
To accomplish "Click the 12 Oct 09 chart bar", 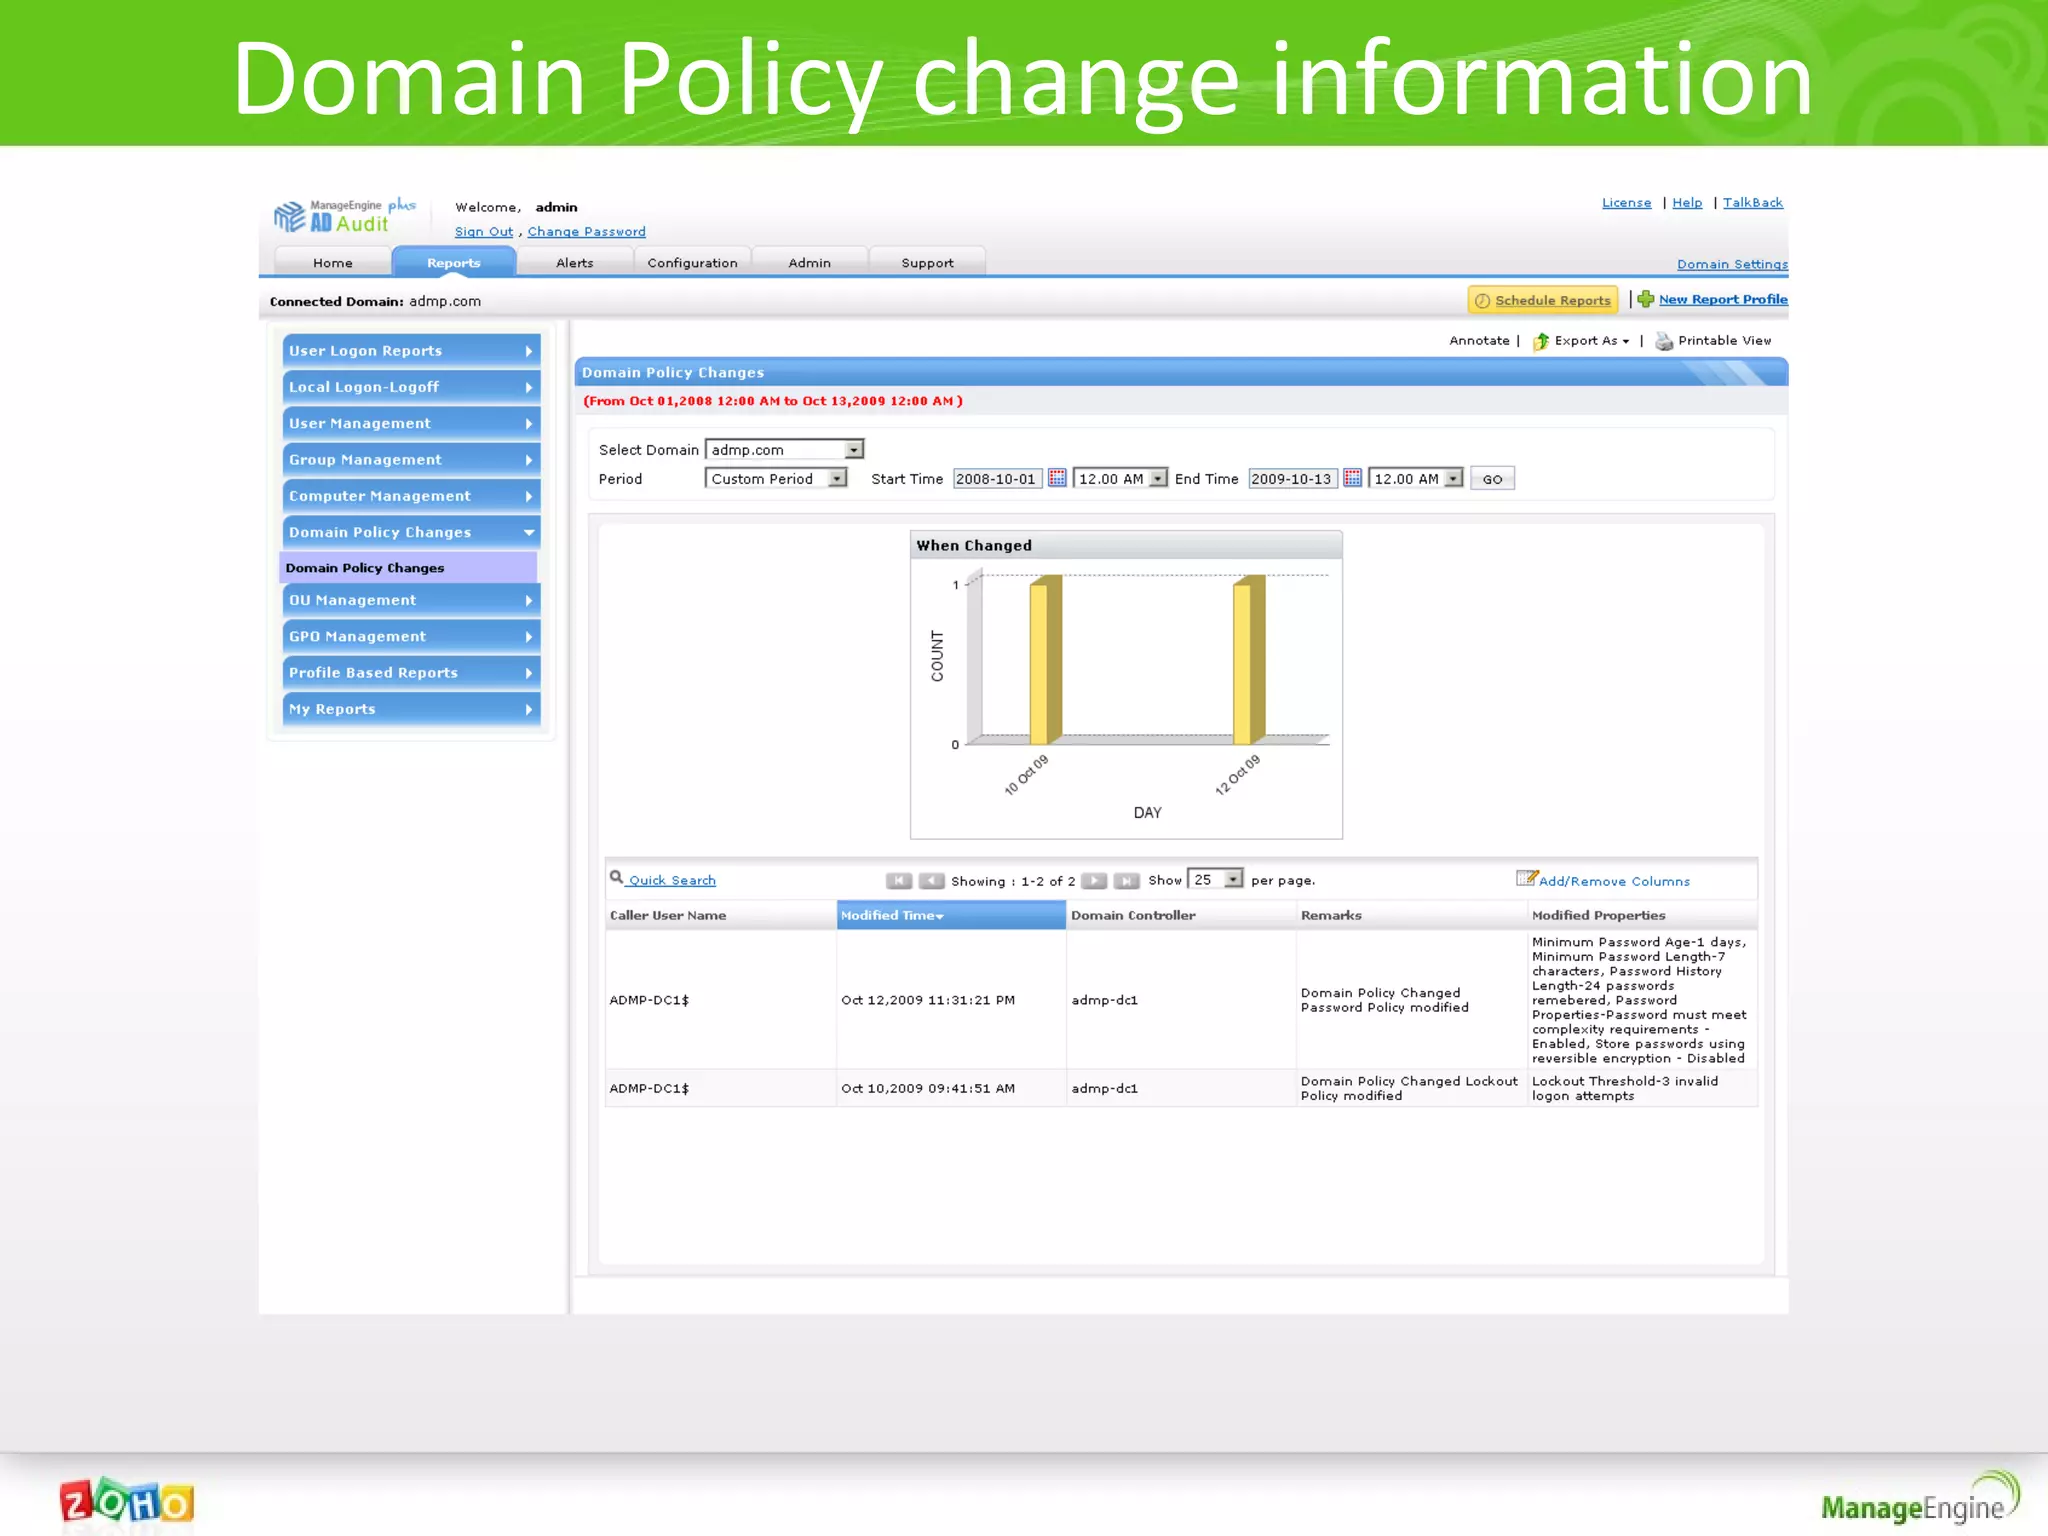I will point(1249,660).
